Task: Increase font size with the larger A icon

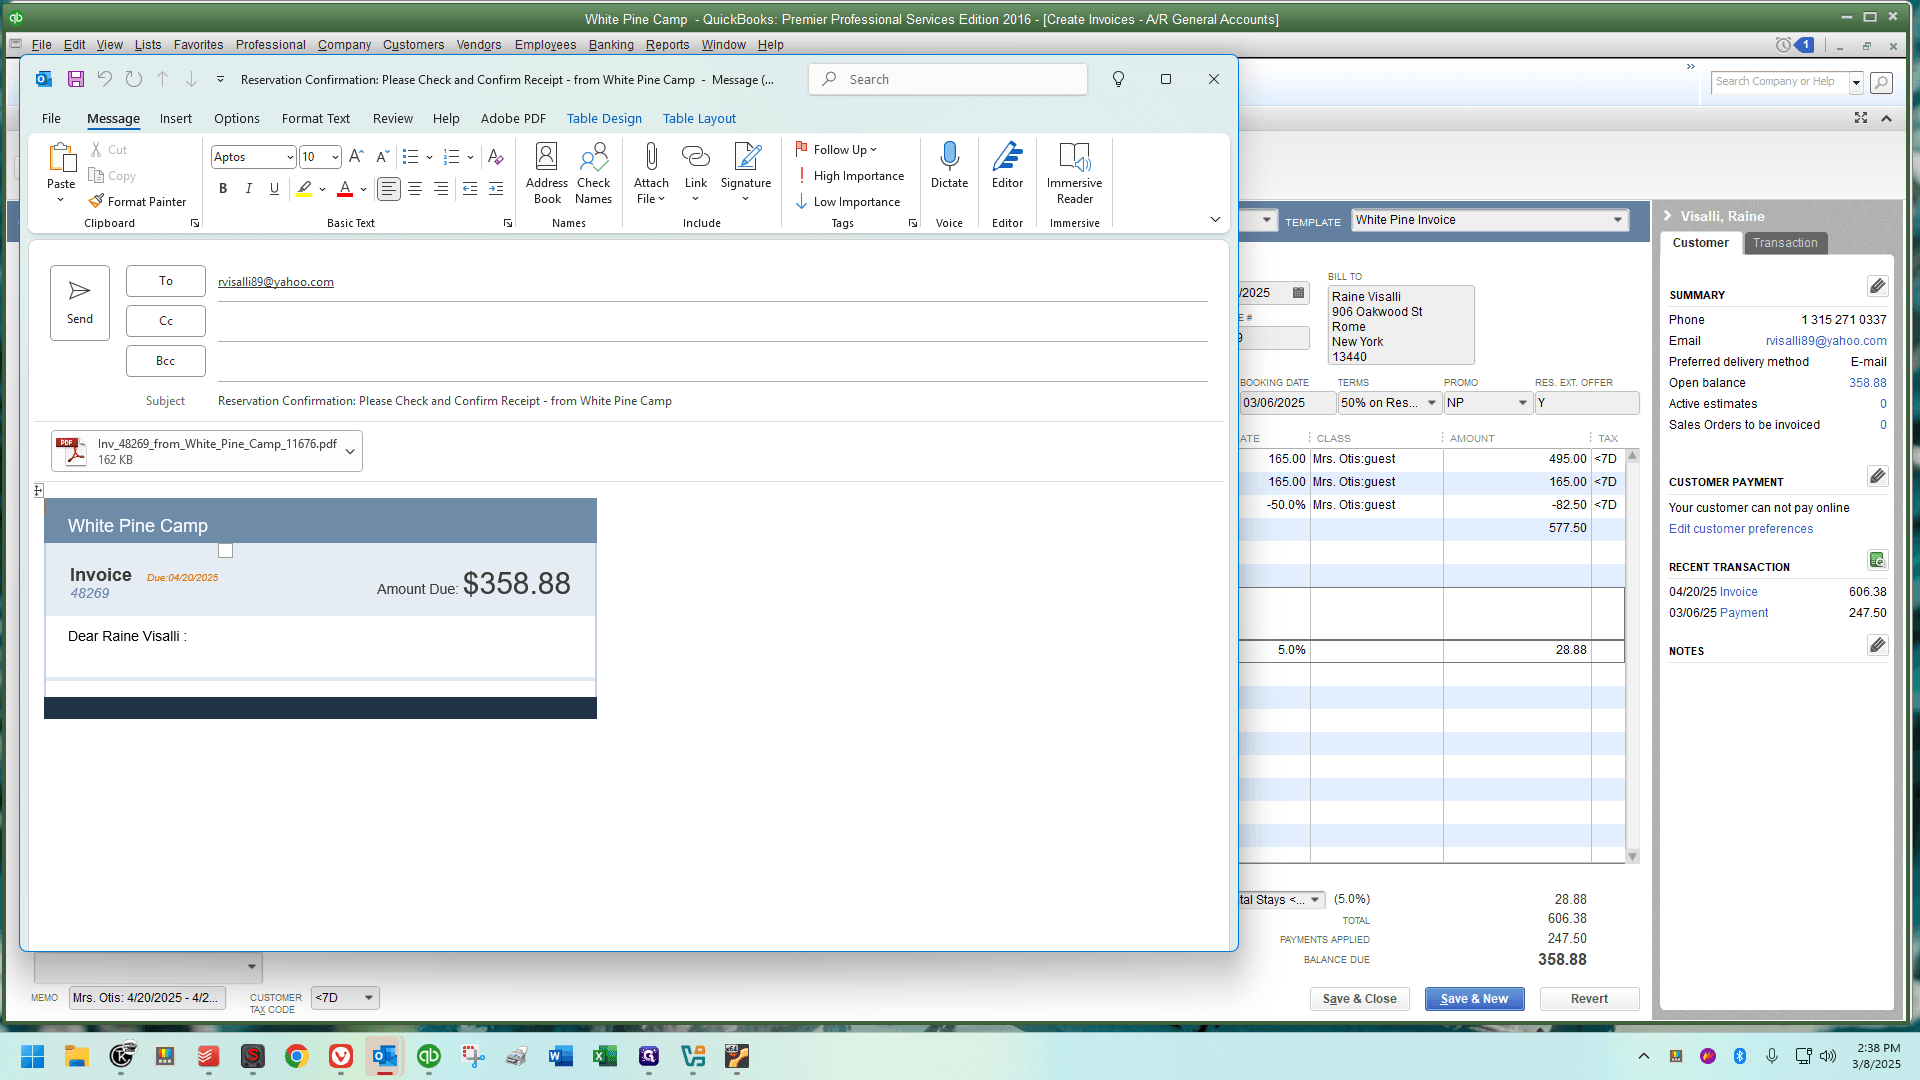Action: (356, 157)
